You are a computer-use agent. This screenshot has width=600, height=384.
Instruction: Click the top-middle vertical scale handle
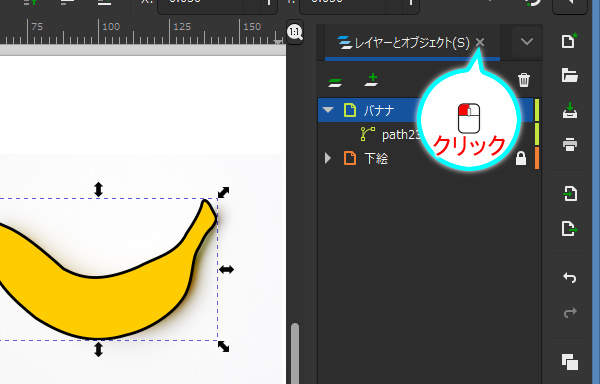98,189
